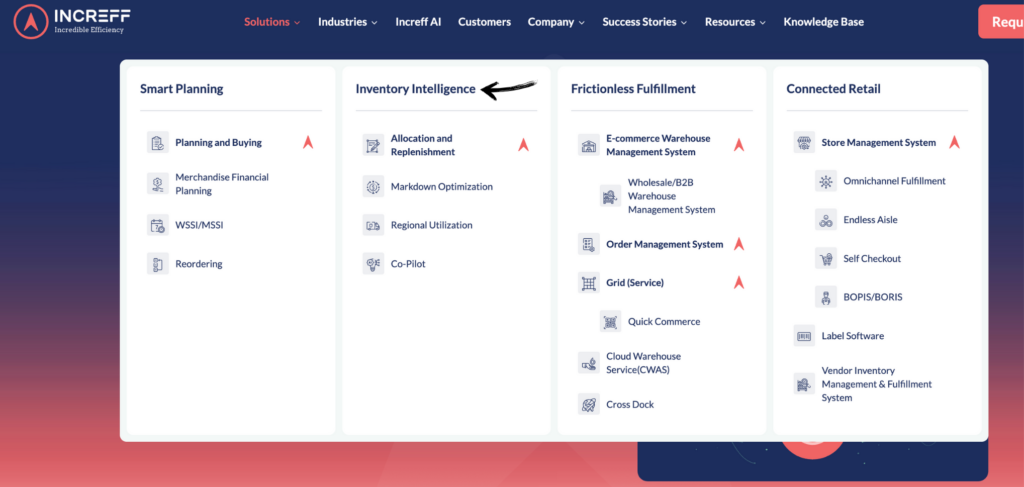Click the Label Software barcode icon

[x=804, y=336]
